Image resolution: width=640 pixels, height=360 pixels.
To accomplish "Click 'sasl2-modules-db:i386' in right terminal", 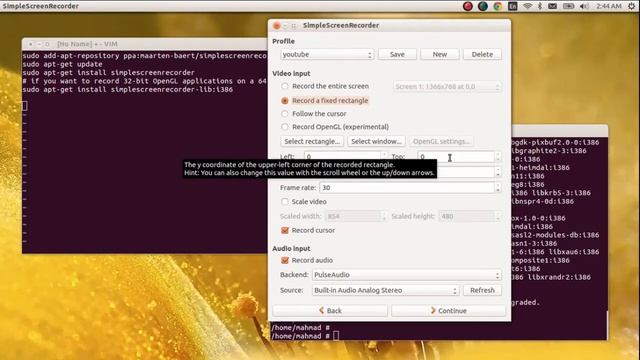I will click(x=555, y=235).
